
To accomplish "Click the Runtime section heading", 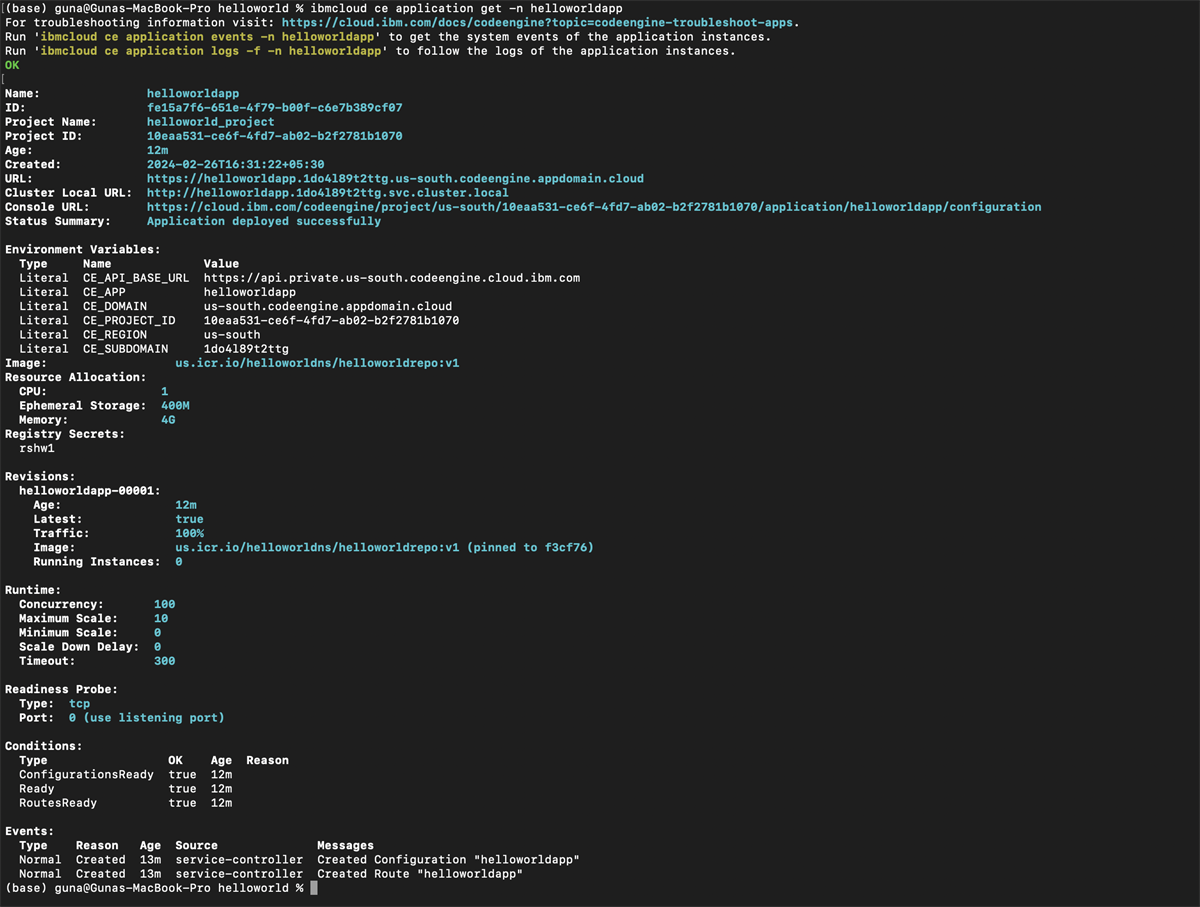I will pos(33,590).
